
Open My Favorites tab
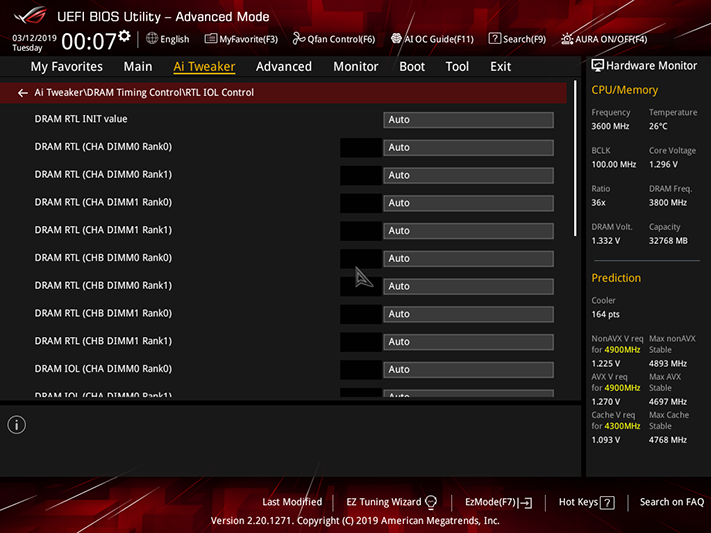coord(67,67)
